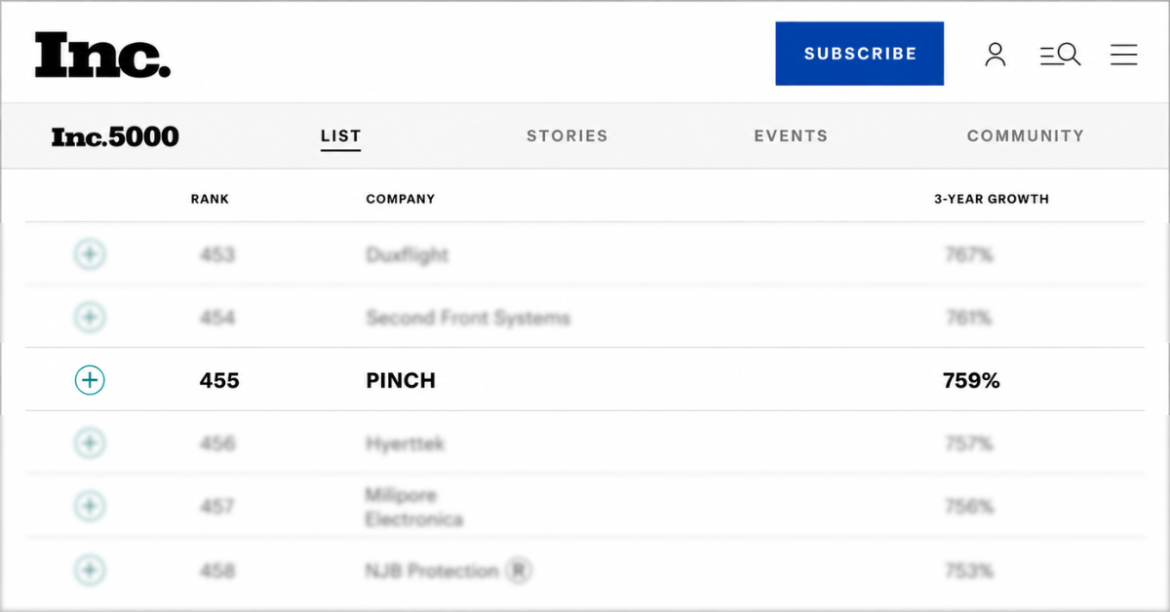Image resolution: width=1170 pixels, height=612 pixels.
Task: Expand the PINCH row plus icon
Action: 90,380
